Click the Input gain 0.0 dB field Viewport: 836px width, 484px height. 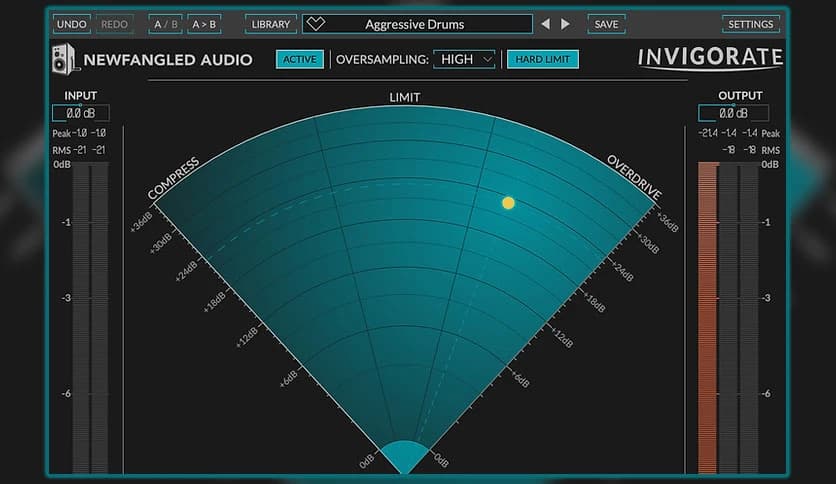(81, 113)
